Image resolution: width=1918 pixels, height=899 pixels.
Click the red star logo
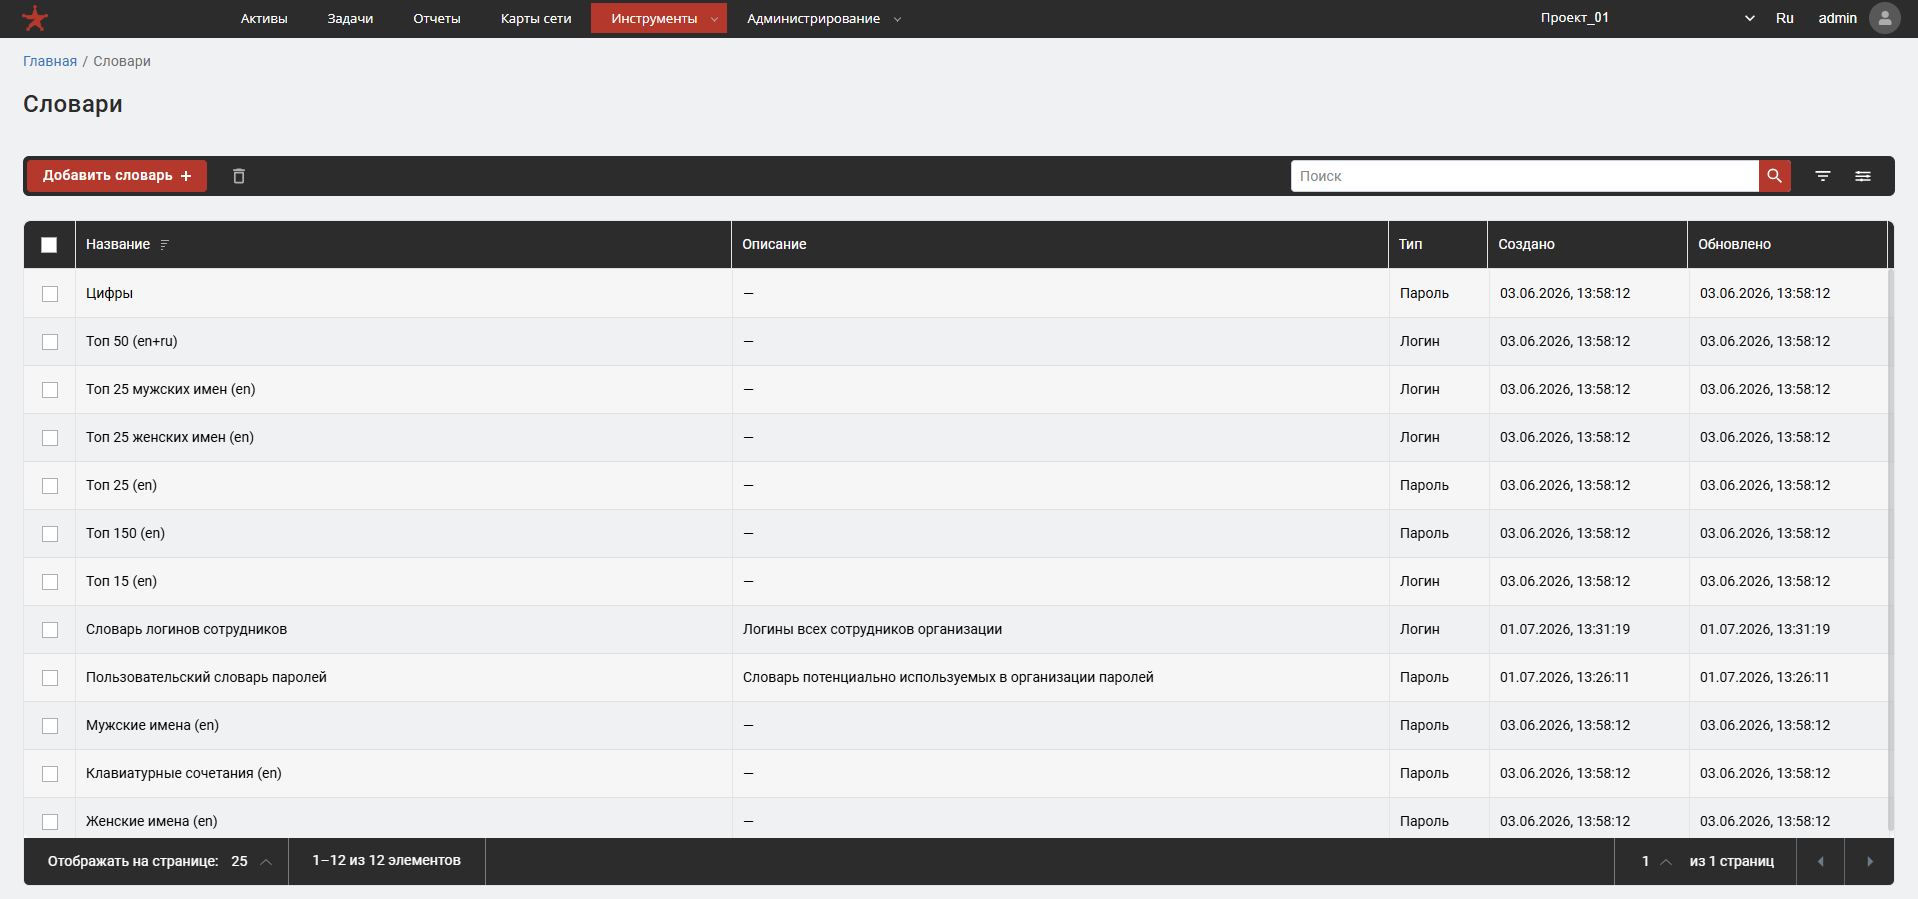pos(35,18)
